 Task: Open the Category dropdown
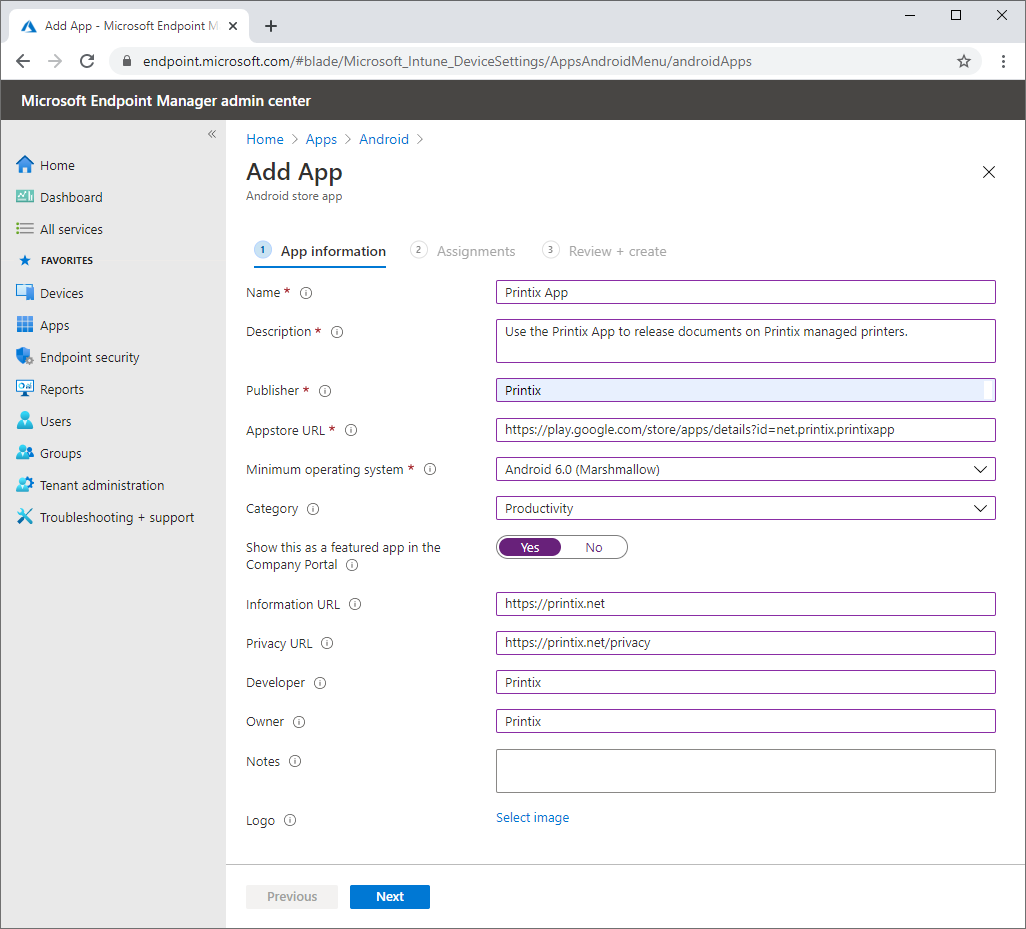click(x=745, y=508)
